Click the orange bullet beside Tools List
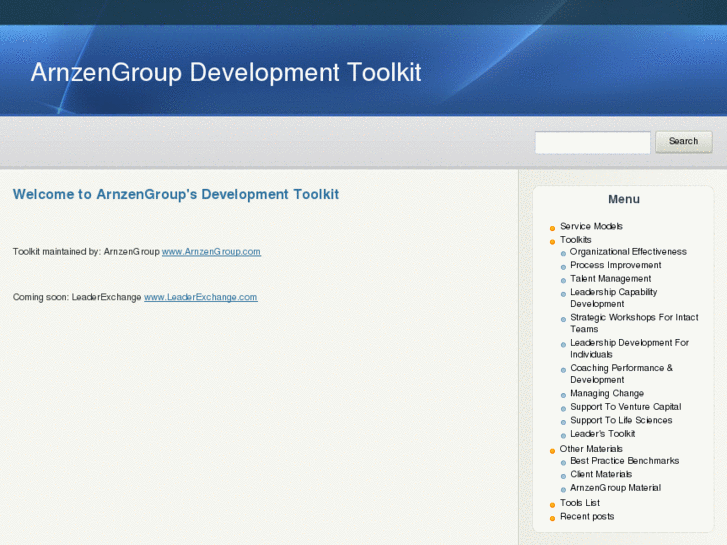 [x=552, y=505]
